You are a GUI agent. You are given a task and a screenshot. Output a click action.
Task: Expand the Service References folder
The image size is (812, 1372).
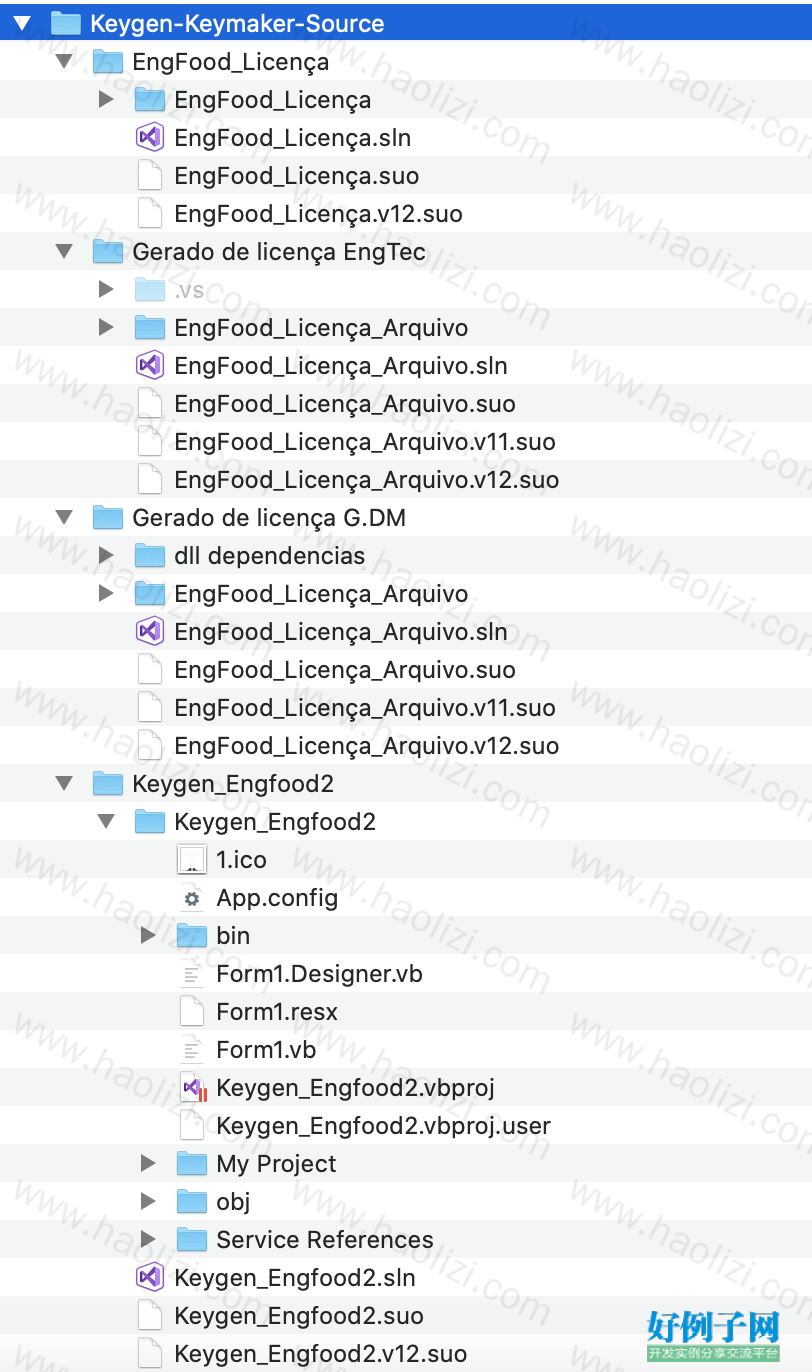148,1239
